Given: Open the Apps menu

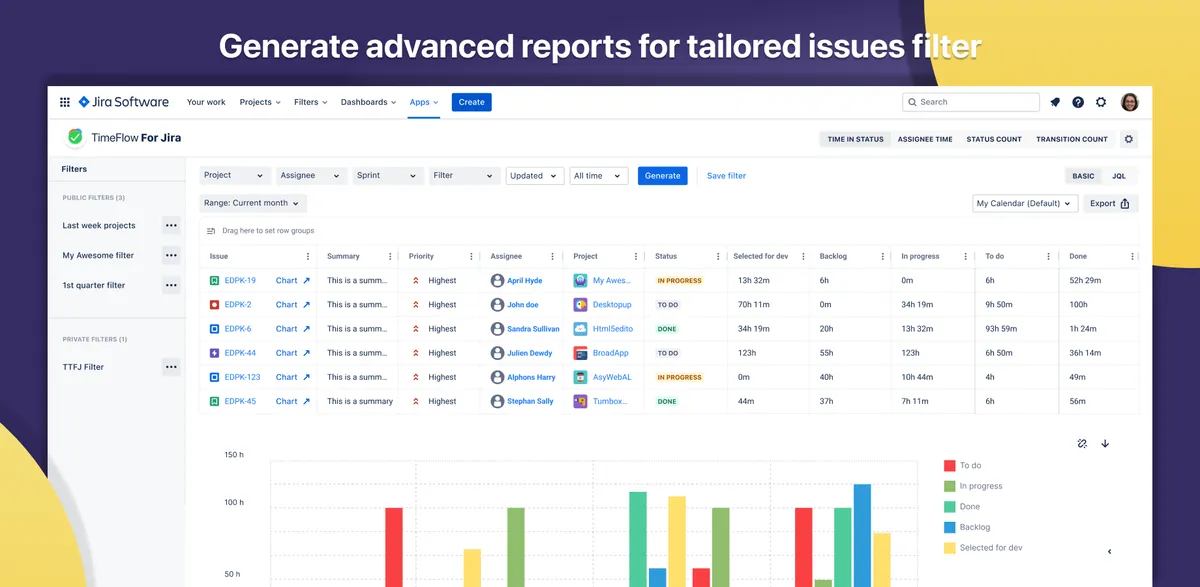Looking at the screenshot, I should pos(424,102).
